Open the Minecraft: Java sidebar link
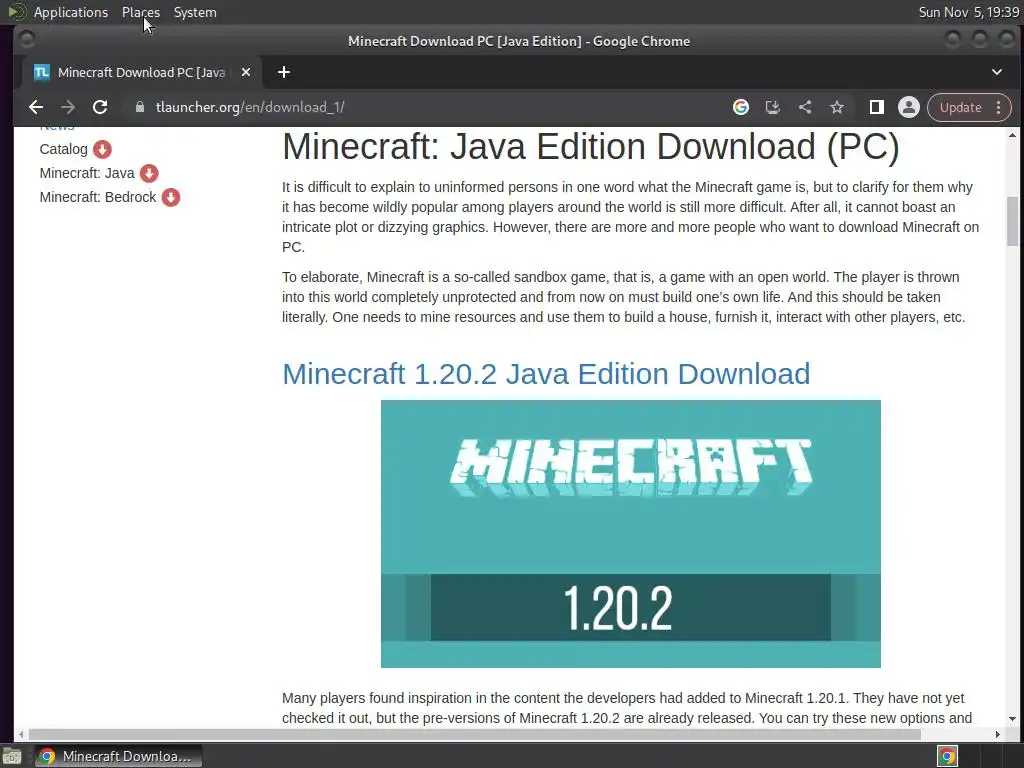This screenshot has height=768, width=1024. (x=87, y=173)
